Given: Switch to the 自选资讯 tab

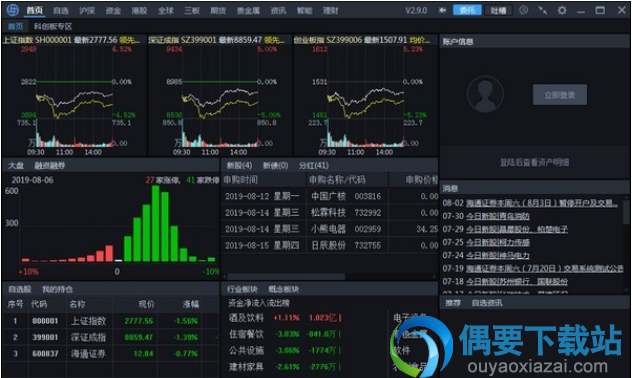Looking at the screenshot, I should coord(487,303).
